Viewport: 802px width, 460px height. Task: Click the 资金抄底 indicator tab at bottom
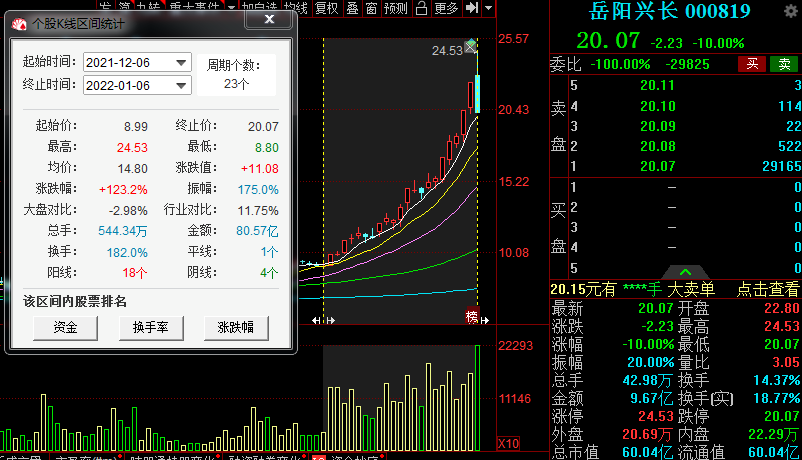(354, 457)
